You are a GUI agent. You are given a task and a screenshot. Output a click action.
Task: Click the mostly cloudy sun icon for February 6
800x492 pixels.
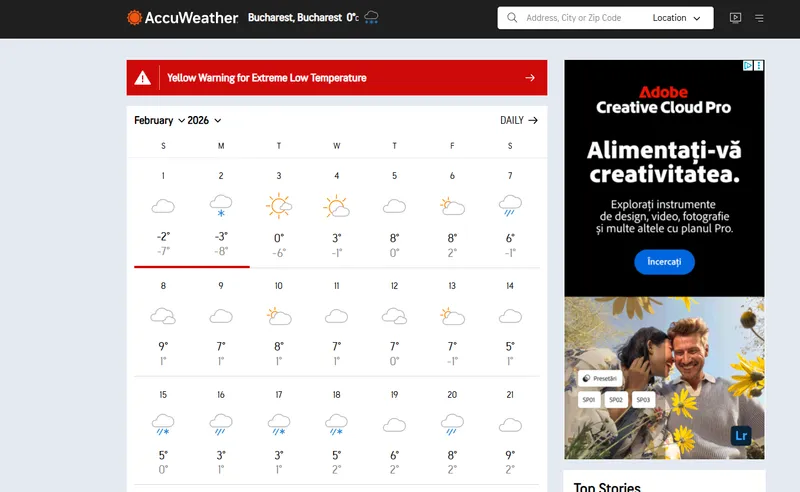[452, 206]
